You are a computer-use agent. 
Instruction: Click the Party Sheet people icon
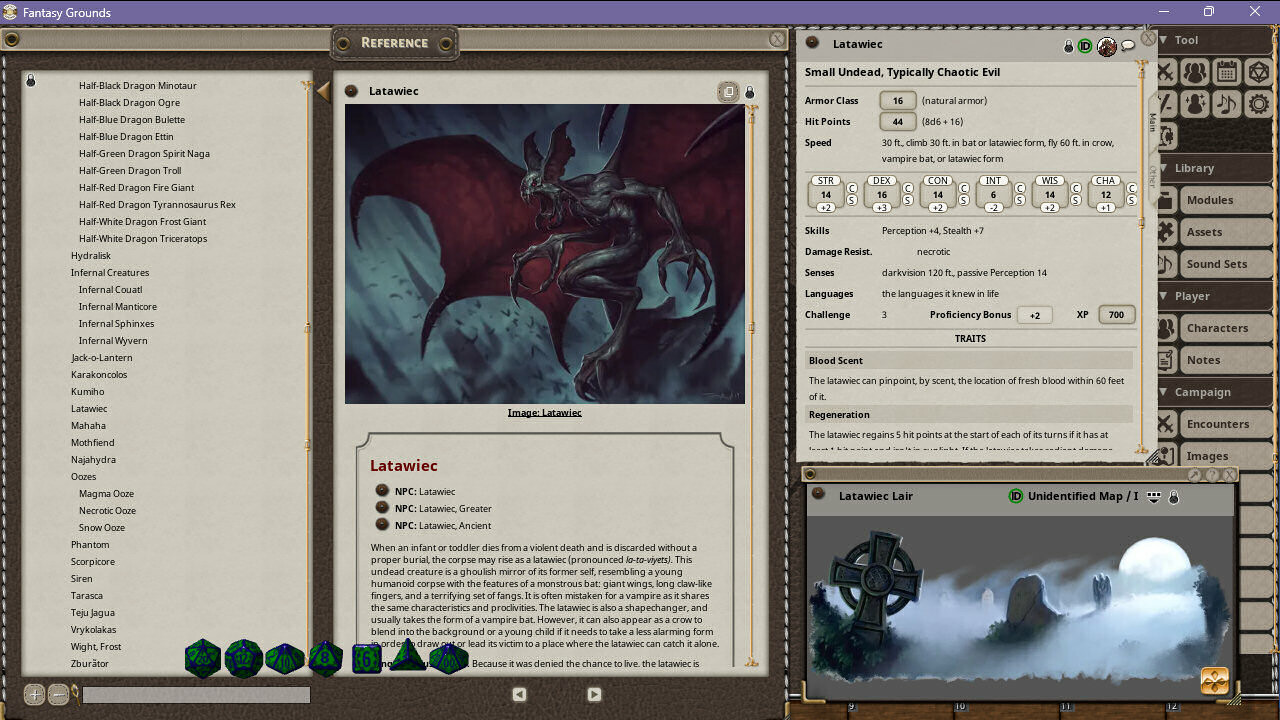point(1195,72)
